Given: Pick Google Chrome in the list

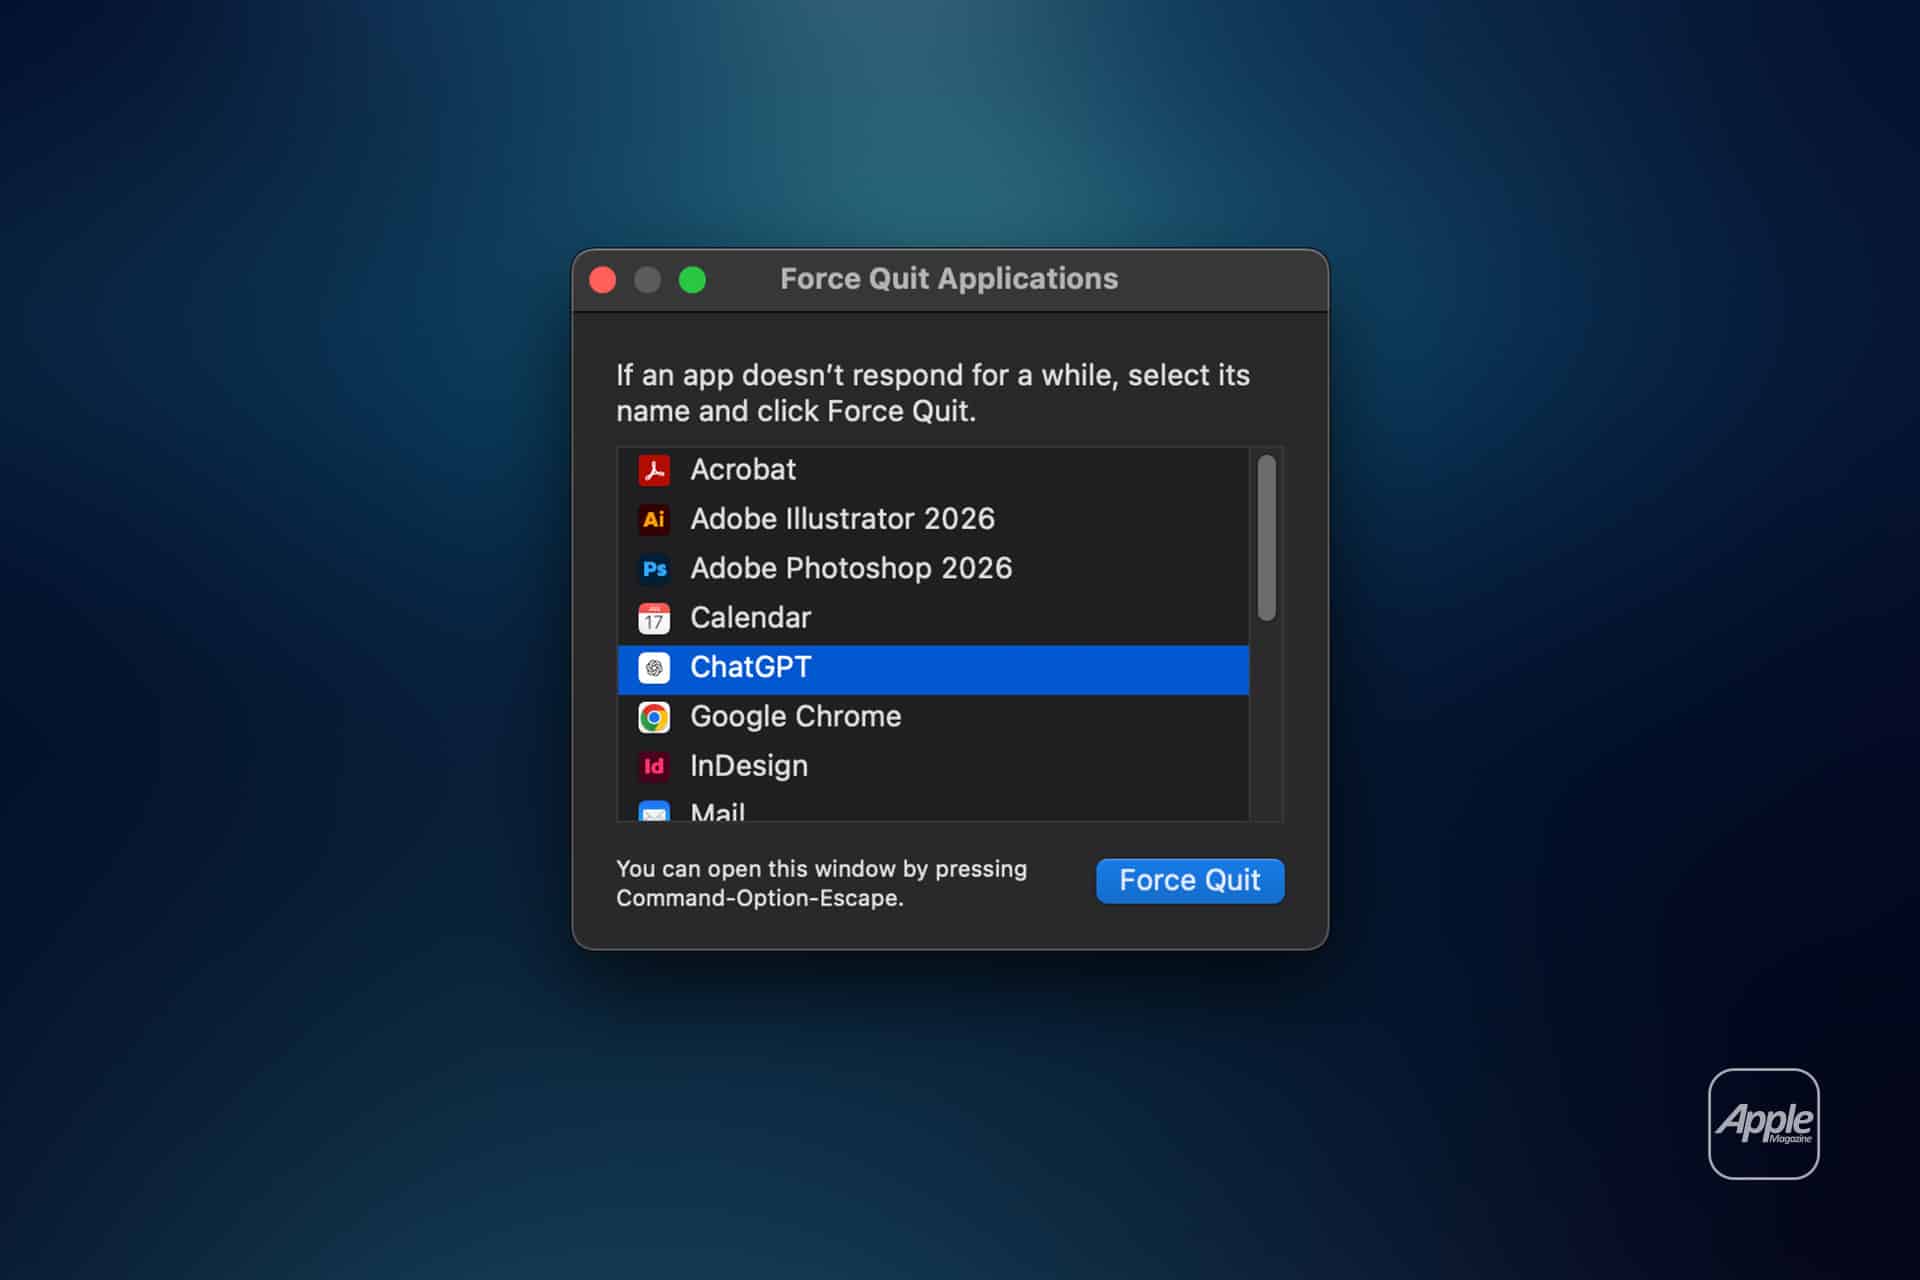Looking at the screenshot, I should (933, 717).
